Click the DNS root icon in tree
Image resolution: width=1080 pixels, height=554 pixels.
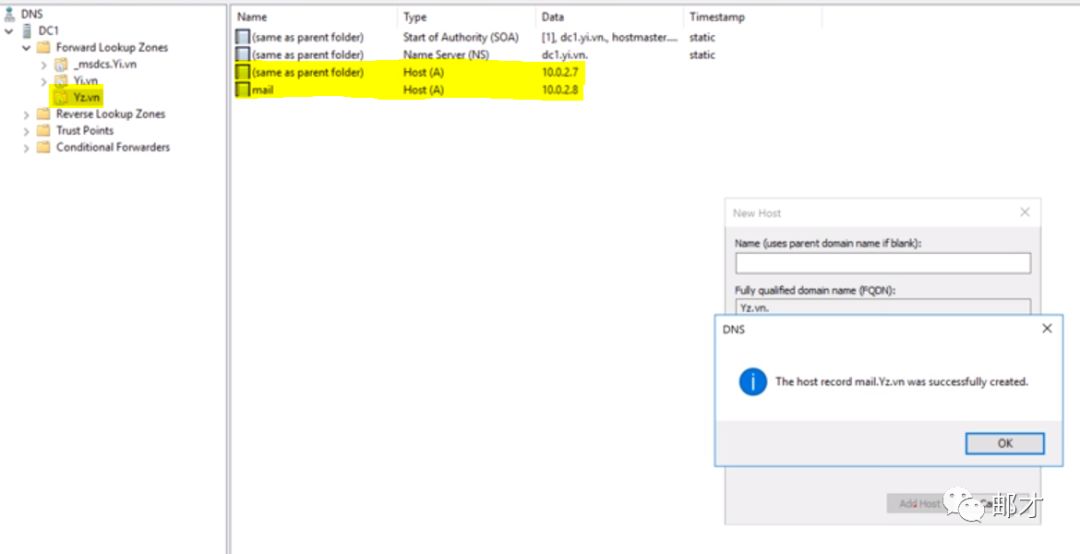[9, 14]
